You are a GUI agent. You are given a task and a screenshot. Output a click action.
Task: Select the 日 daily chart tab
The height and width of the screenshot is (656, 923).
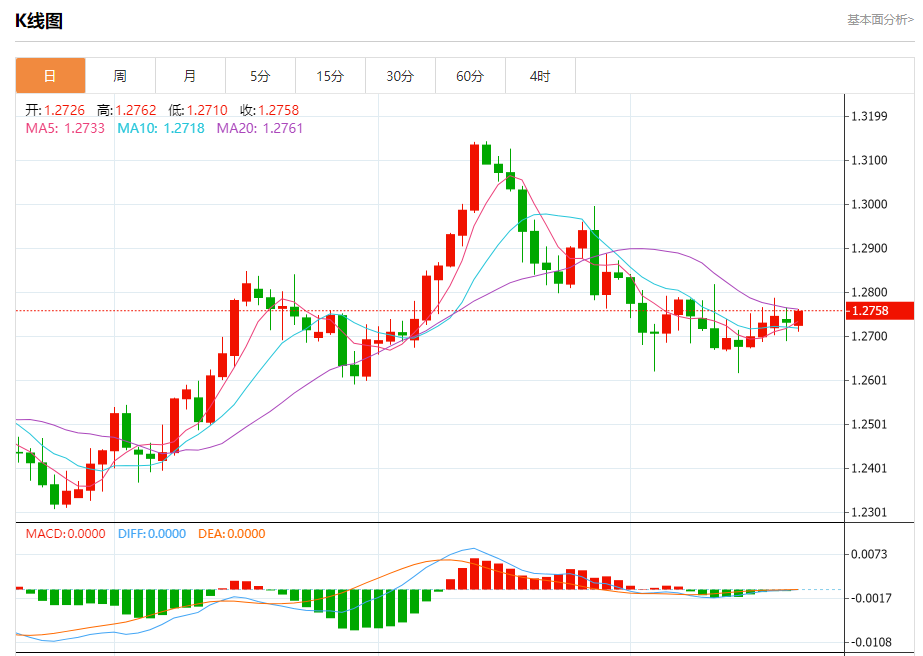(x=50, y=75)
